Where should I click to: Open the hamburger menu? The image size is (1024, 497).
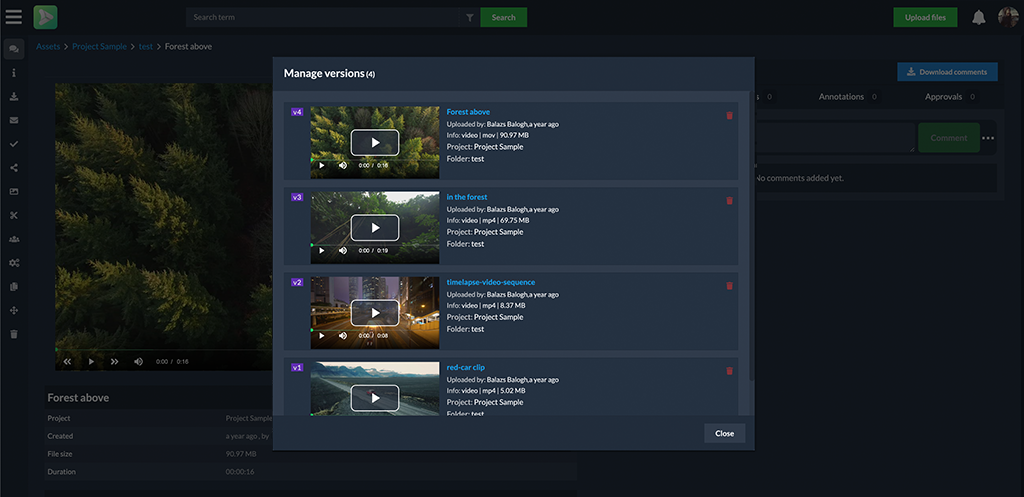click(x=14, y=17)
